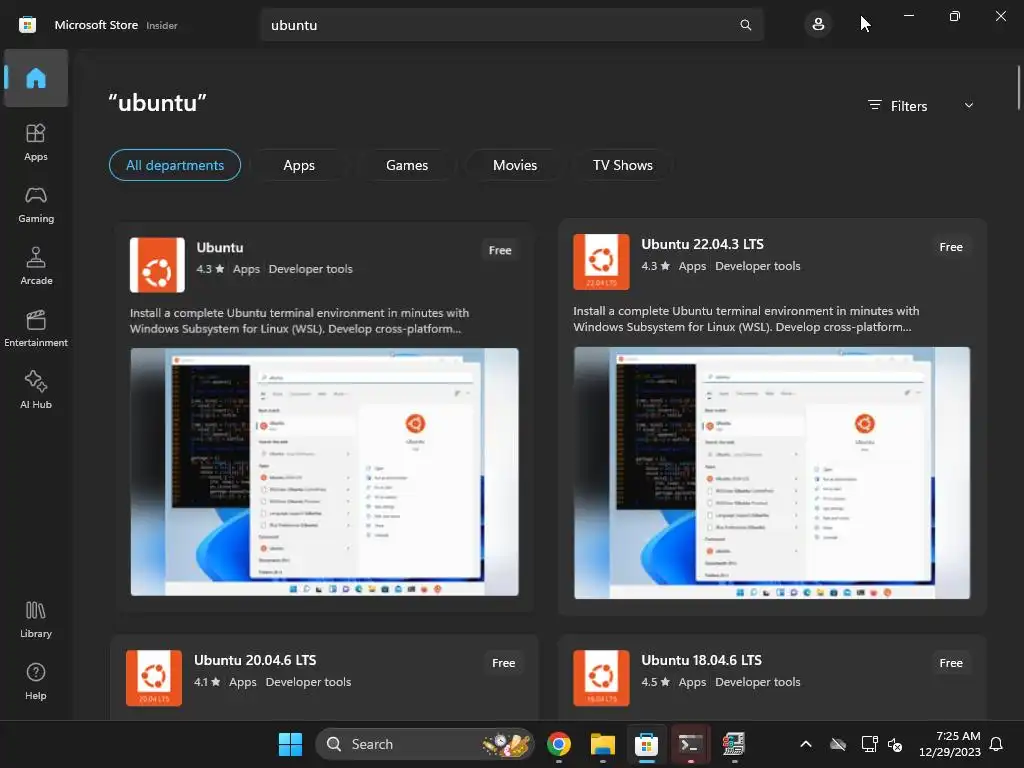The width and height of the screenshot is (1024, 768).
Task: Click the vertical scrollbar of results
Action: (x=1018, y=88)
